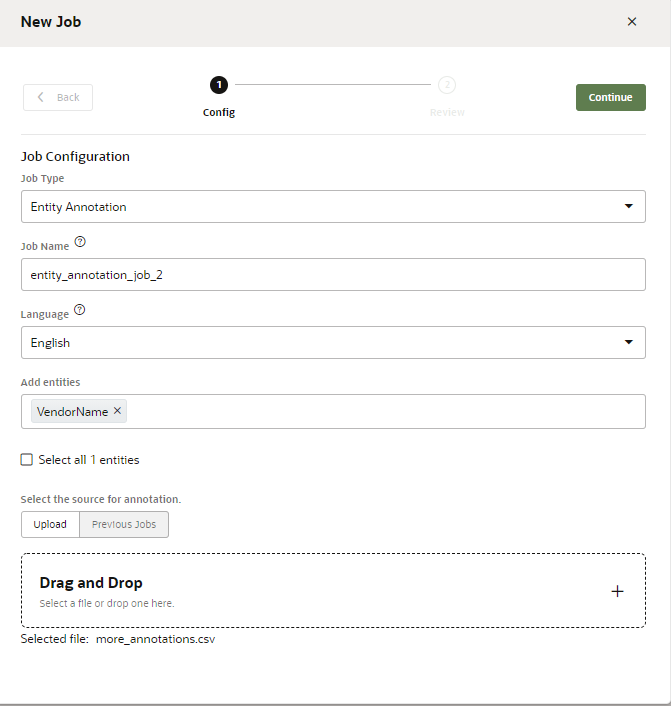
Task: Click the Back arrow chevron
Action: pos(41,97)
